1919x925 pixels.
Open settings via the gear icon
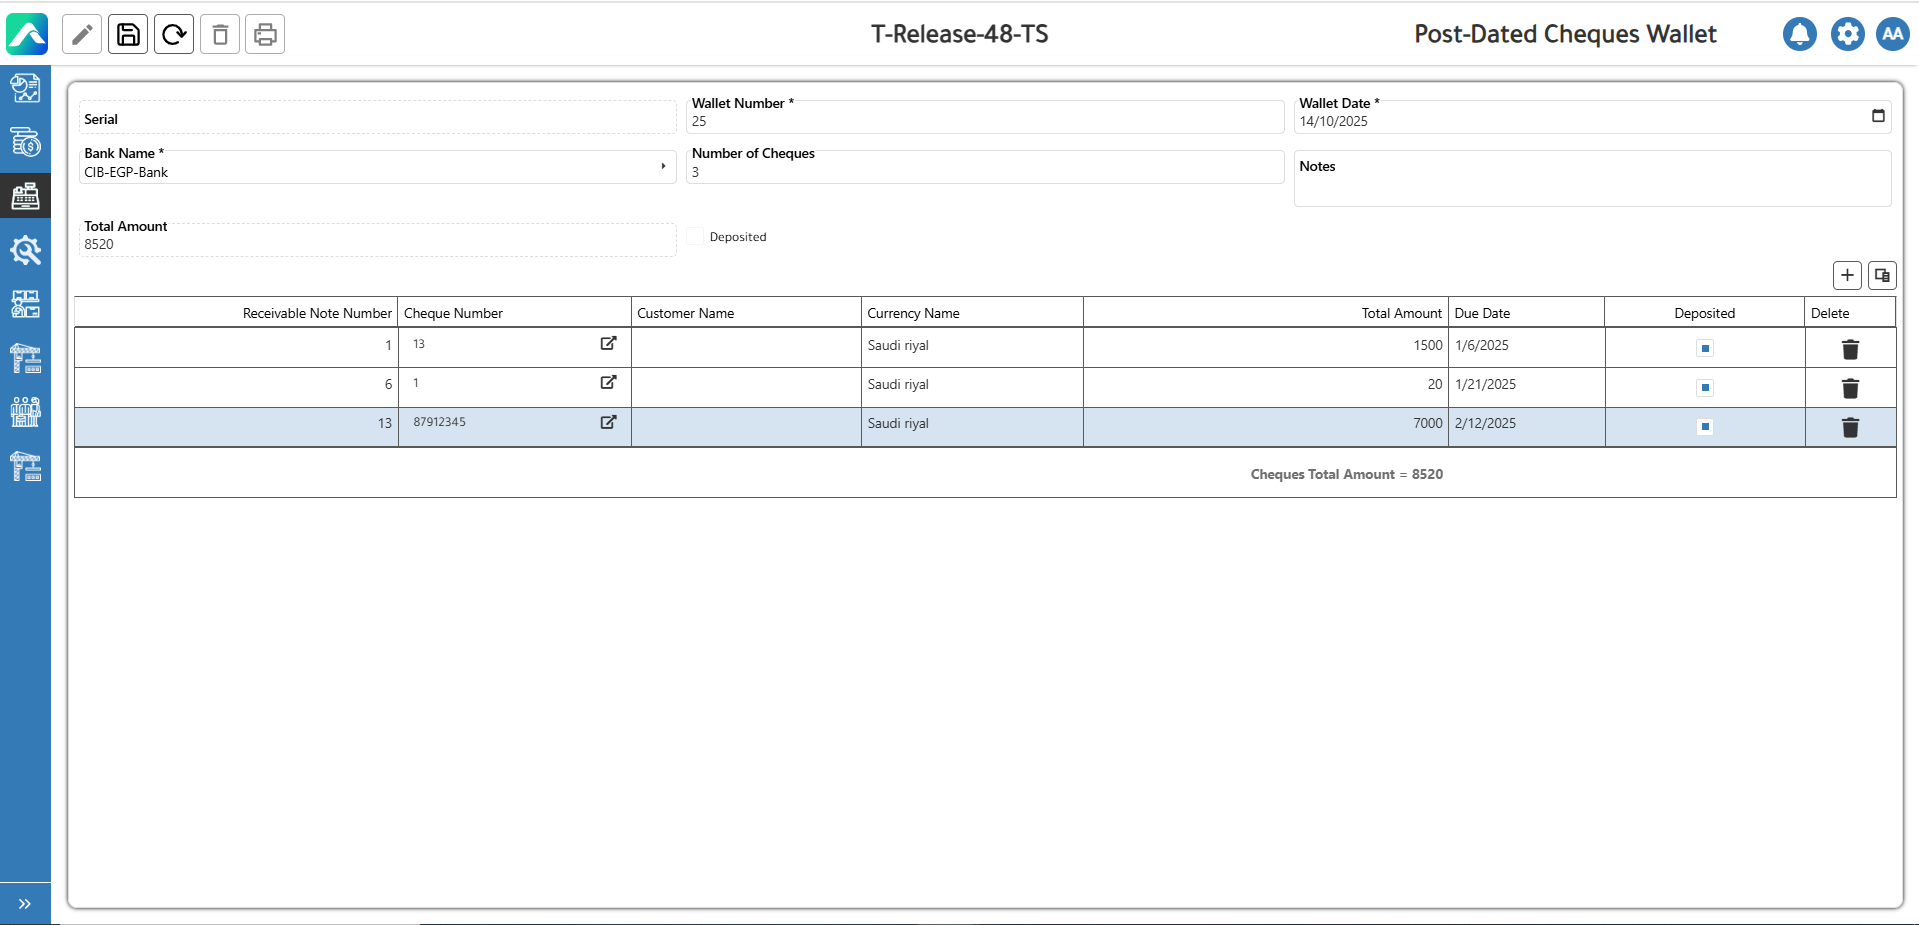(x=1847, y=34)
